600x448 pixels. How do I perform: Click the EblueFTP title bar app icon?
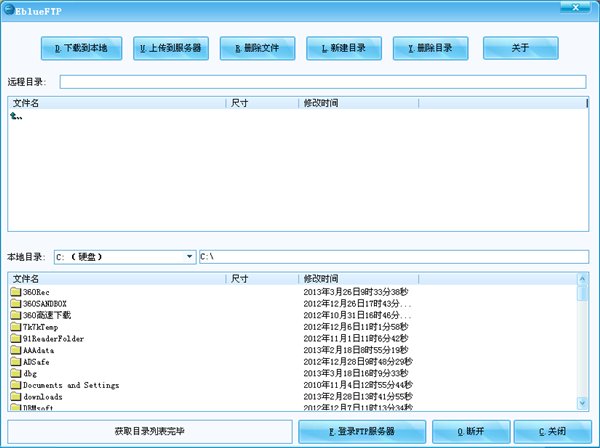point(8,10)
